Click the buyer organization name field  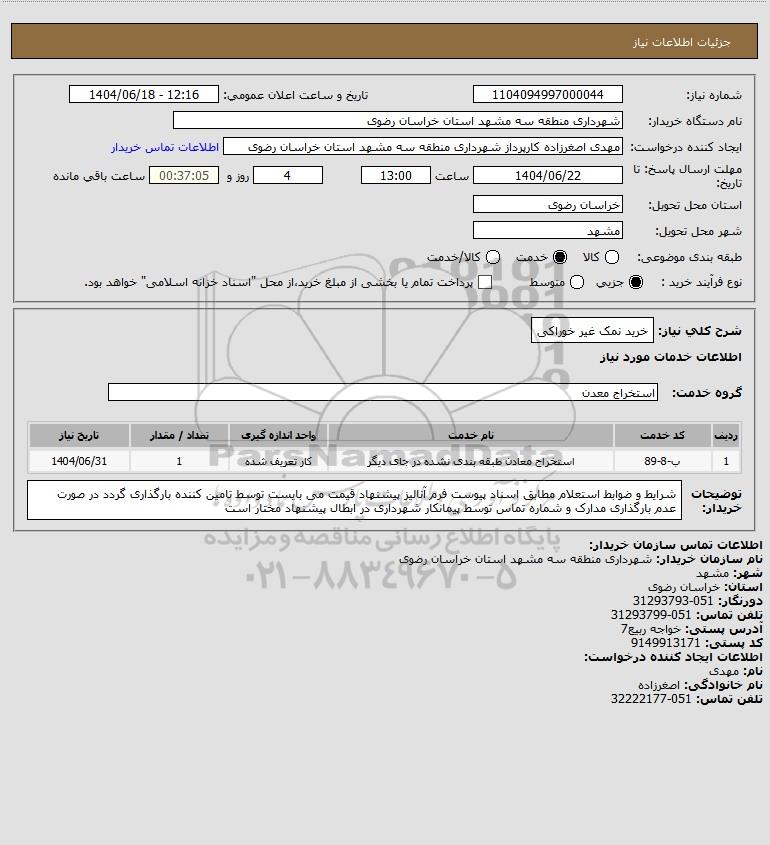click(x=398, y=120)
